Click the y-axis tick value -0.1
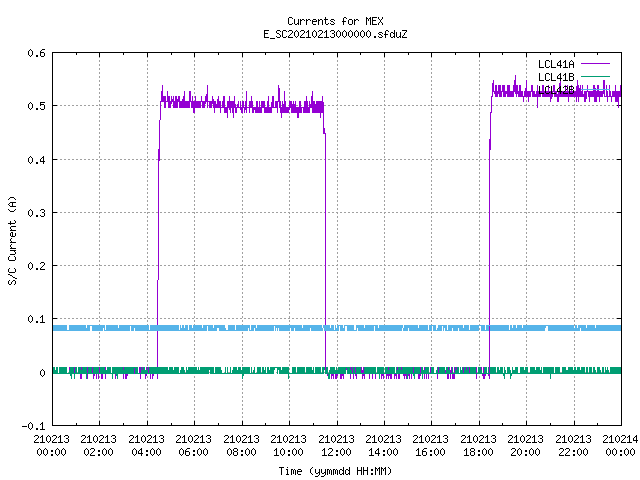This screenshot has height=480, width=640. click(x=33, y=426)
